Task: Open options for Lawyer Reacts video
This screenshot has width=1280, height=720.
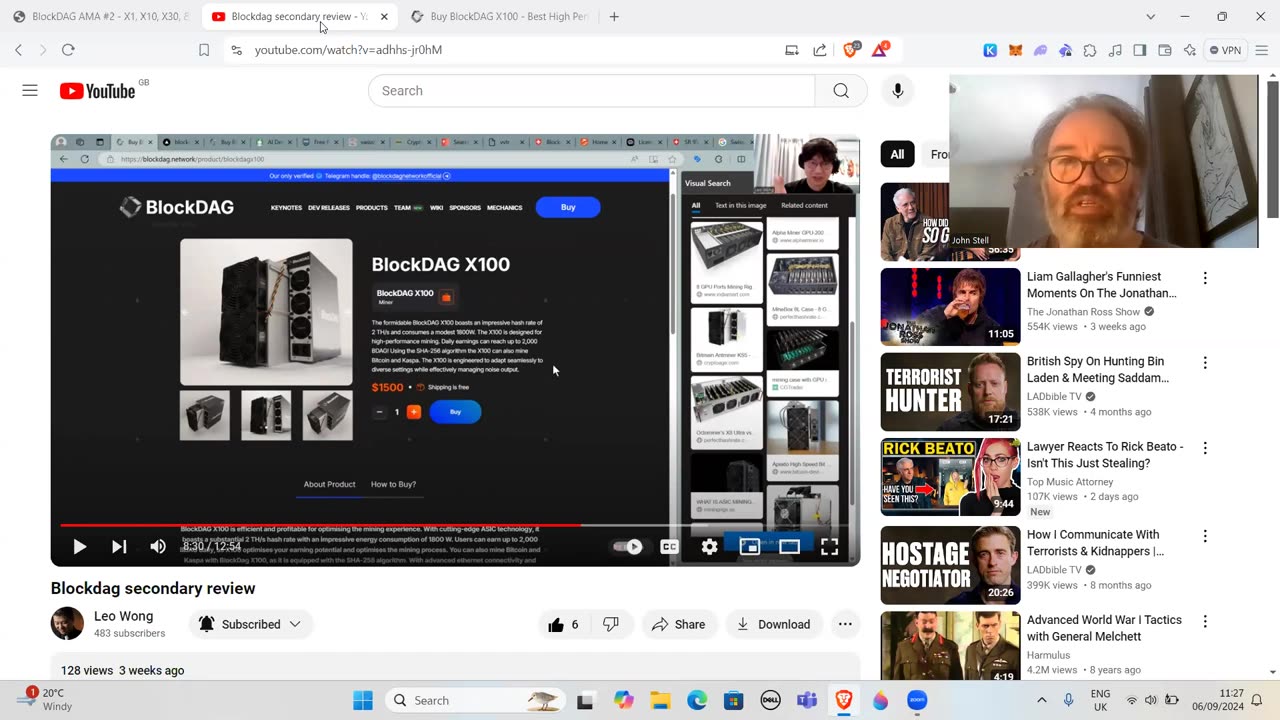Action: tap(1205, 448)
